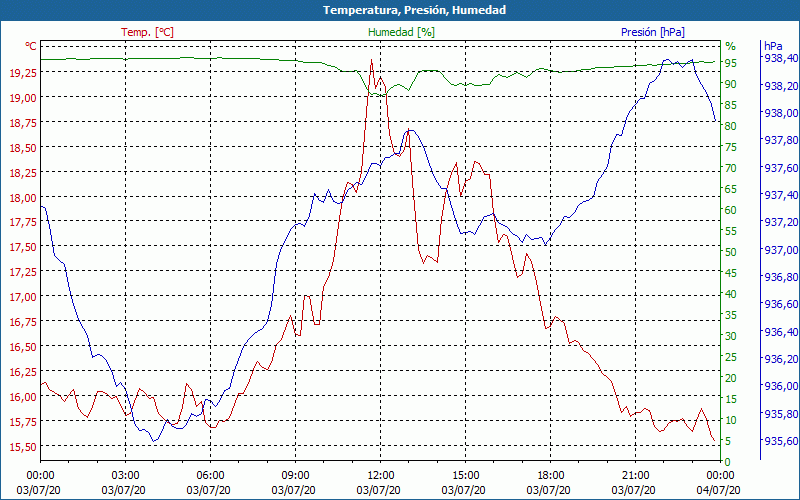Viewport: 800px width, 500px height.
Task: Click the '55' humidity axis value
Action: [731, 231]
